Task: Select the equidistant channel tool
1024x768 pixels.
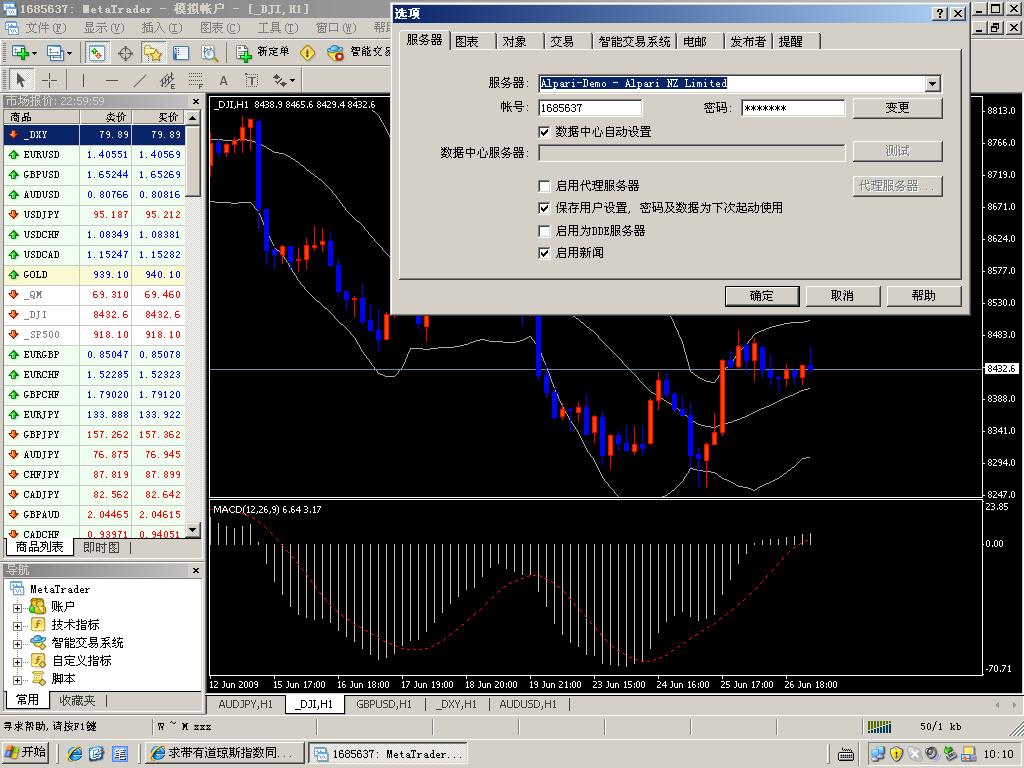Action: point(167,80)
